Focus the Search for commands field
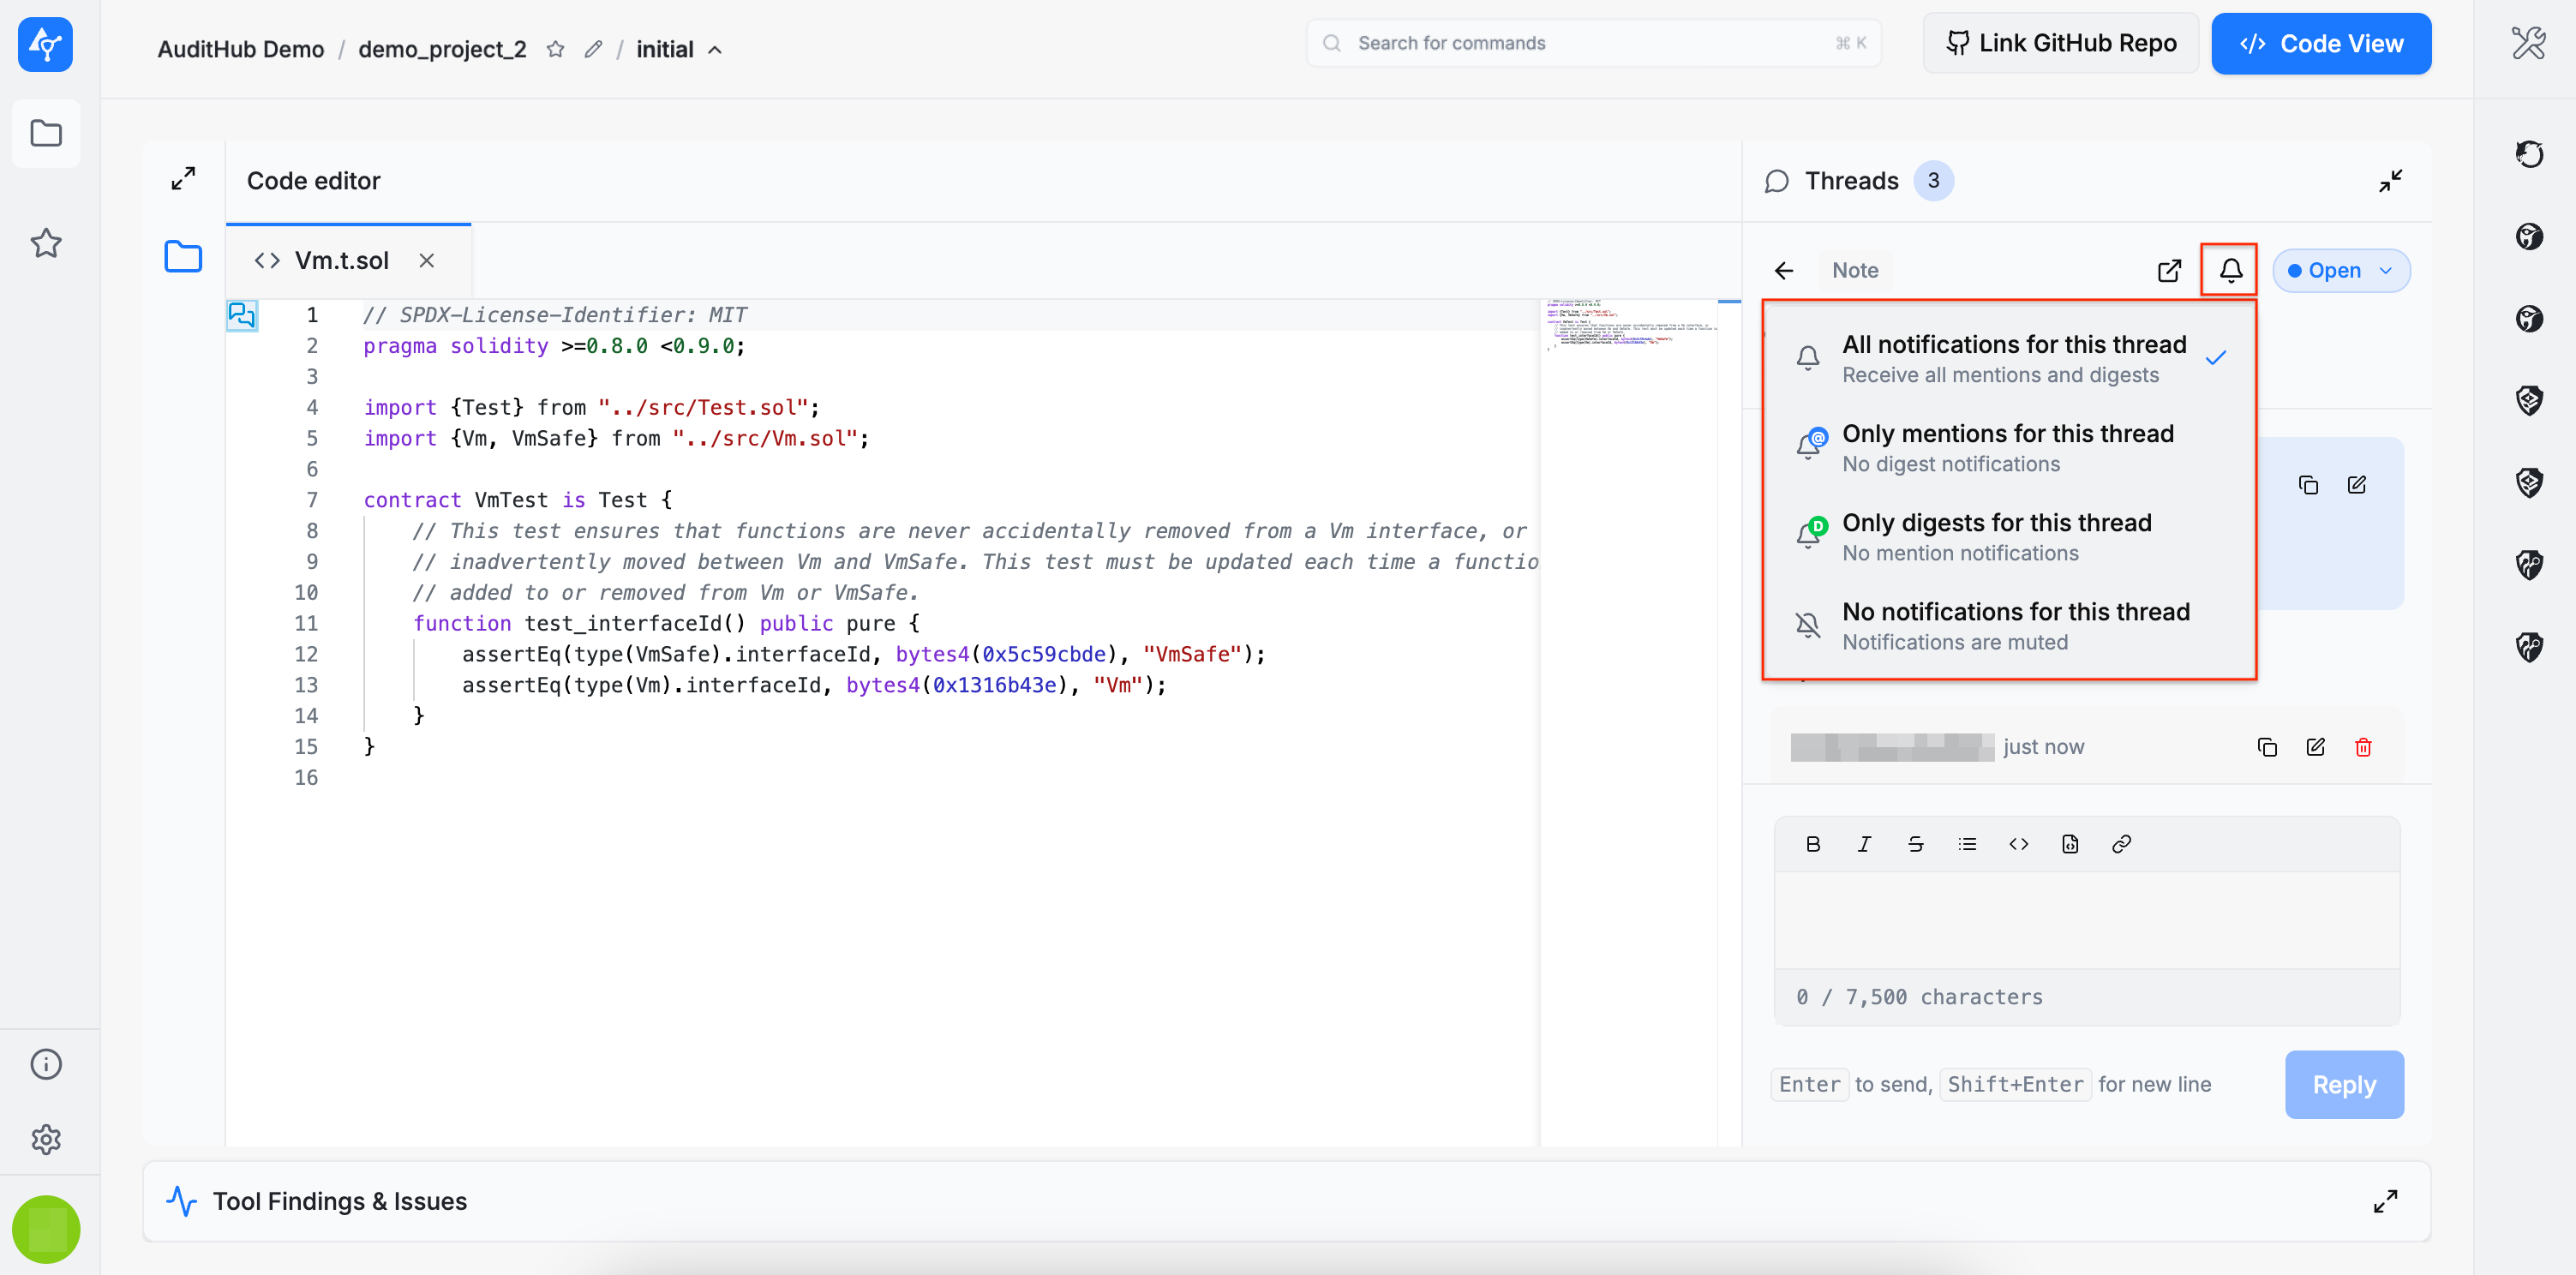Screen dimensions: 2576x1275 click(x=1592, y=43)
